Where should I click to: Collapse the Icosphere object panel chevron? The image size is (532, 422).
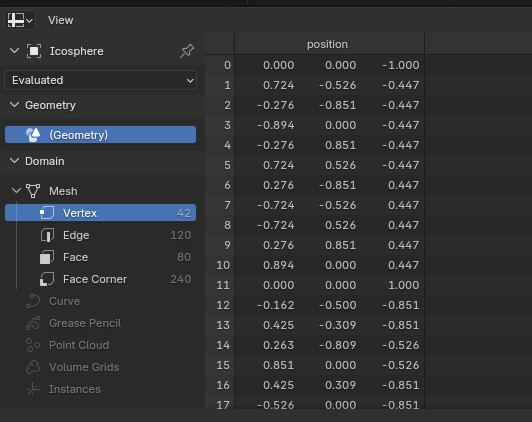click(15, 51)
